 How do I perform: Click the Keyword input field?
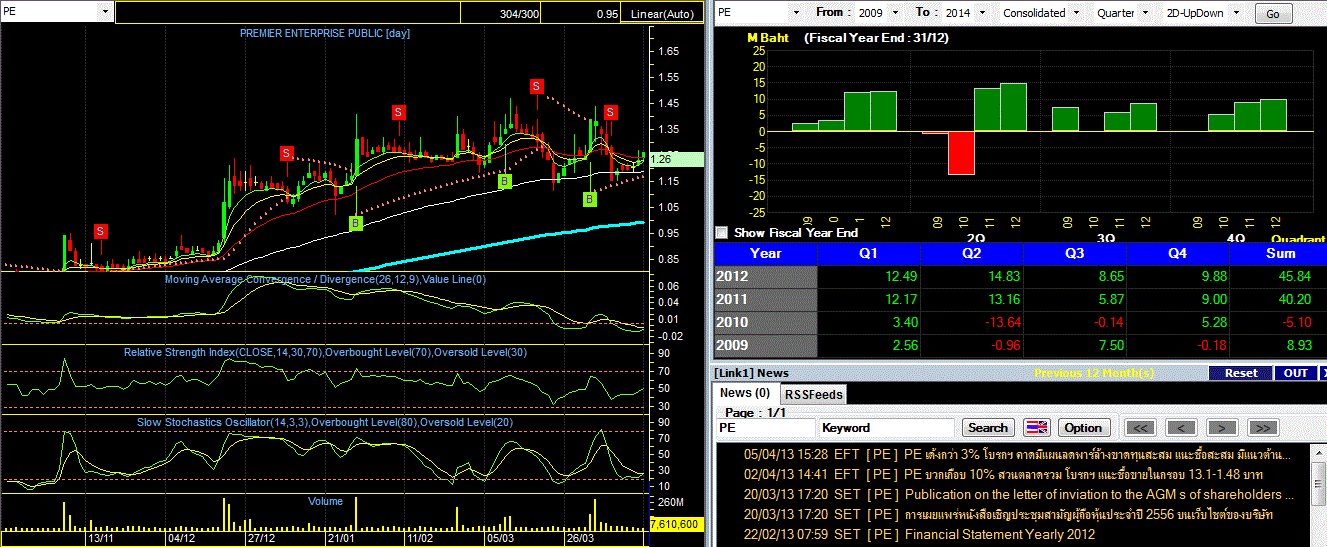click(888, 427)
